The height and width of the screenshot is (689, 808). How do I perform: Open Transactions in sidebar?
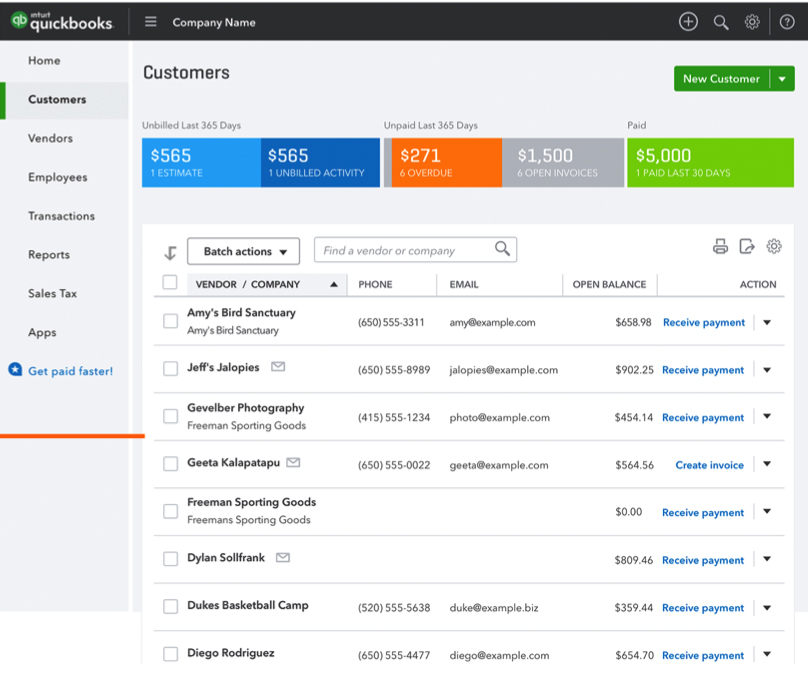pyautogui.click(x=61, y=216)
